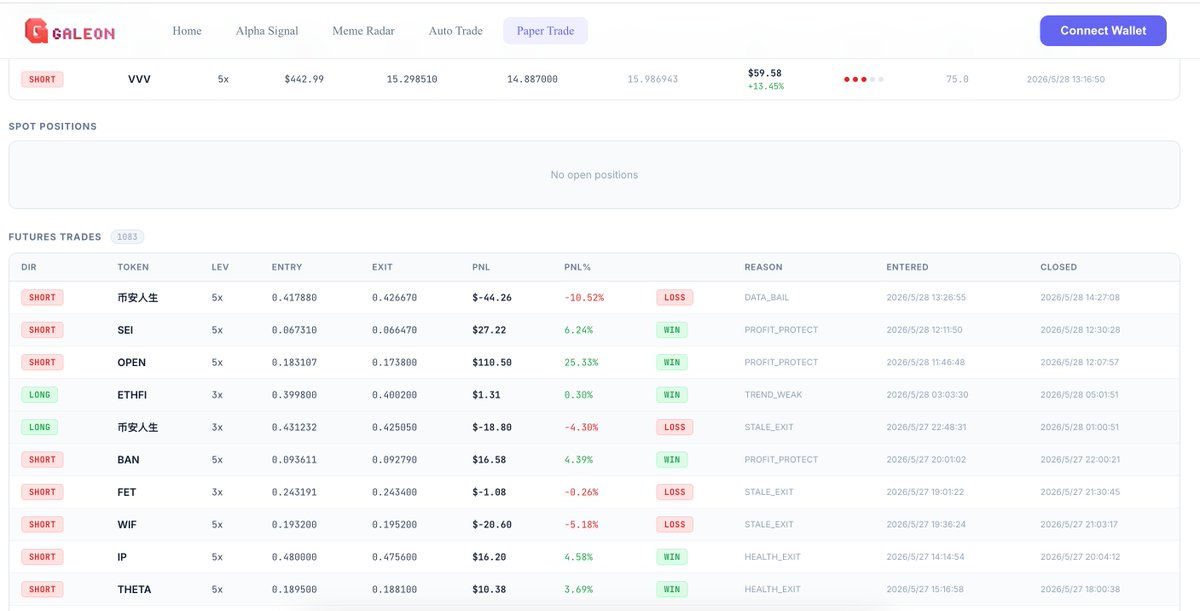
Task: Click the LEV column header
Action: 220,267
